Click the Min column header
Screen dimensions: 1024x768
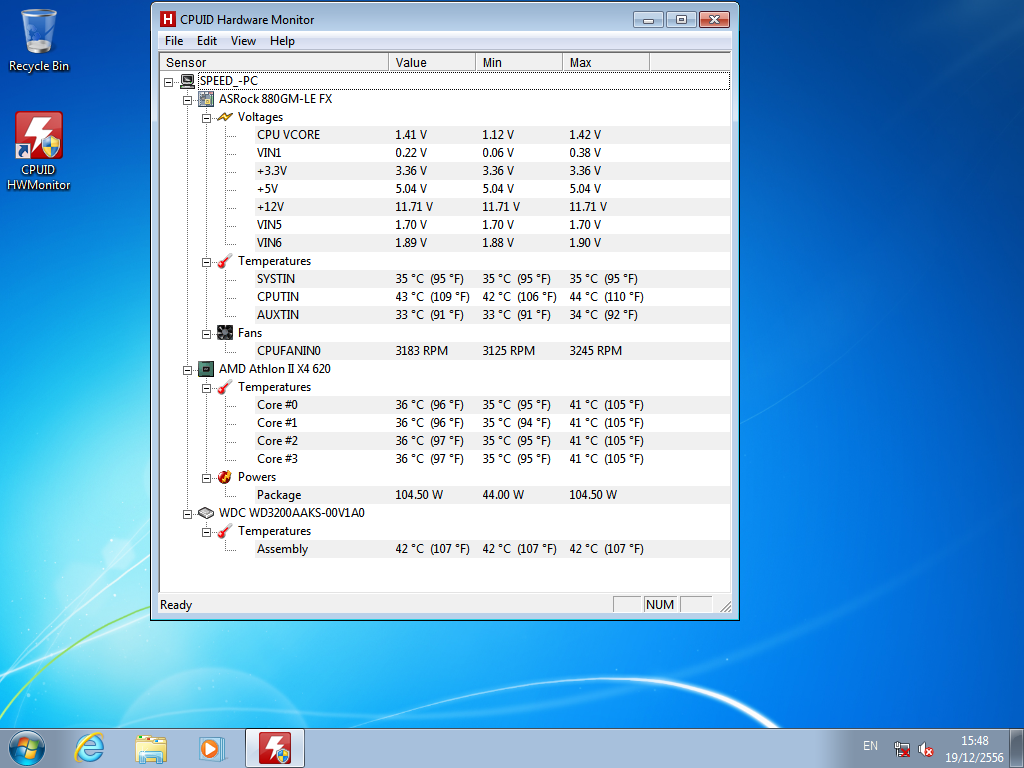pos(519,62)
